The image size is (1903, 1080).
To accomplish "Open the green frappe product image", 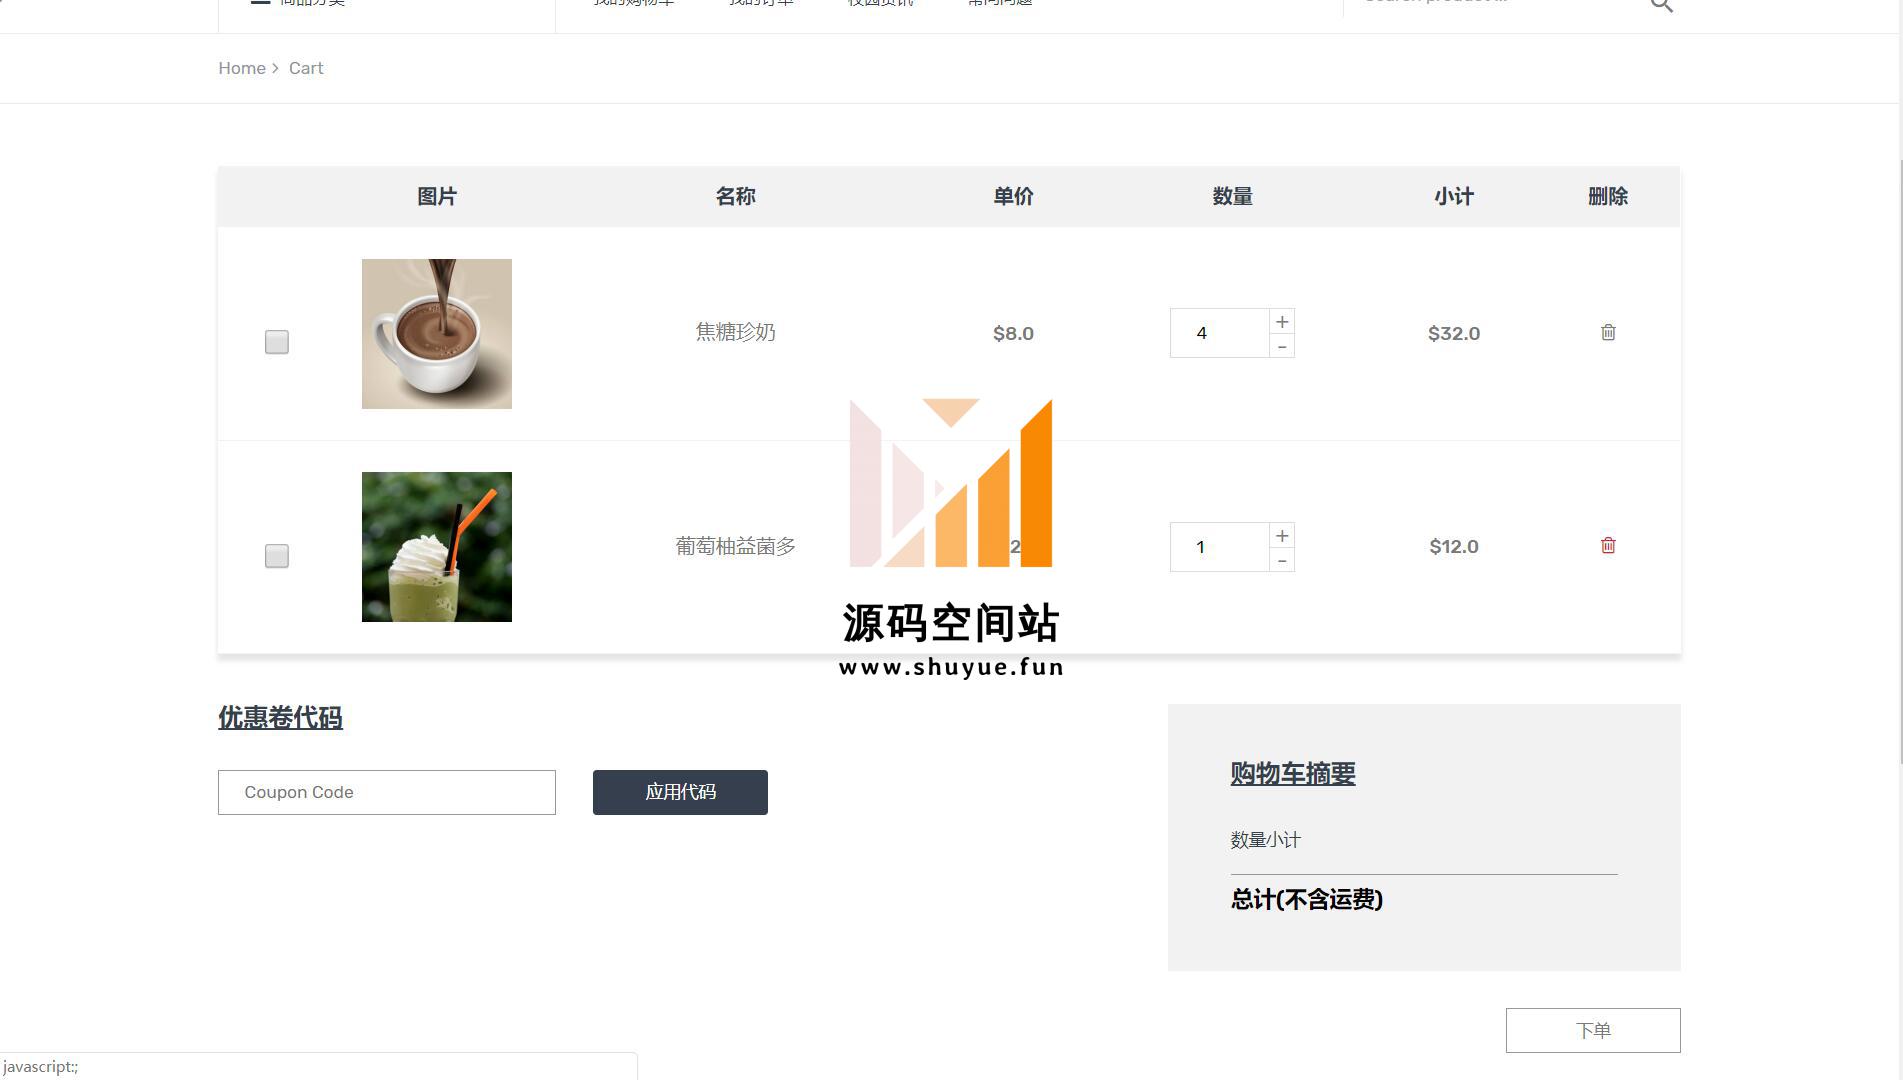I will pyautogui.click(x=437, y=547).
